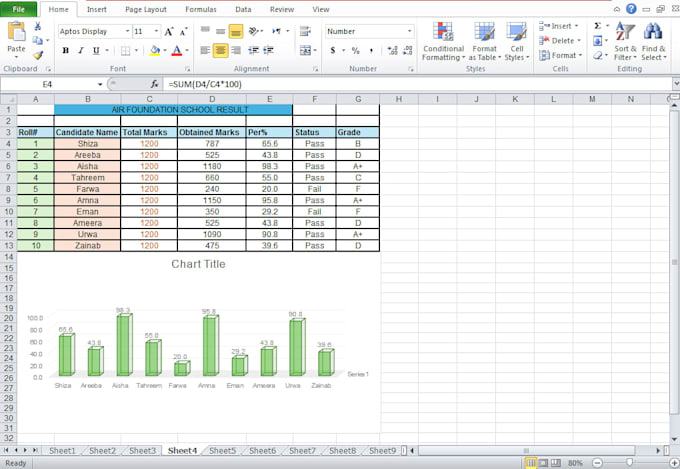Open Cell Styles gallery
The width and height of the screenshot is (680, 469).
pos(517,41)
